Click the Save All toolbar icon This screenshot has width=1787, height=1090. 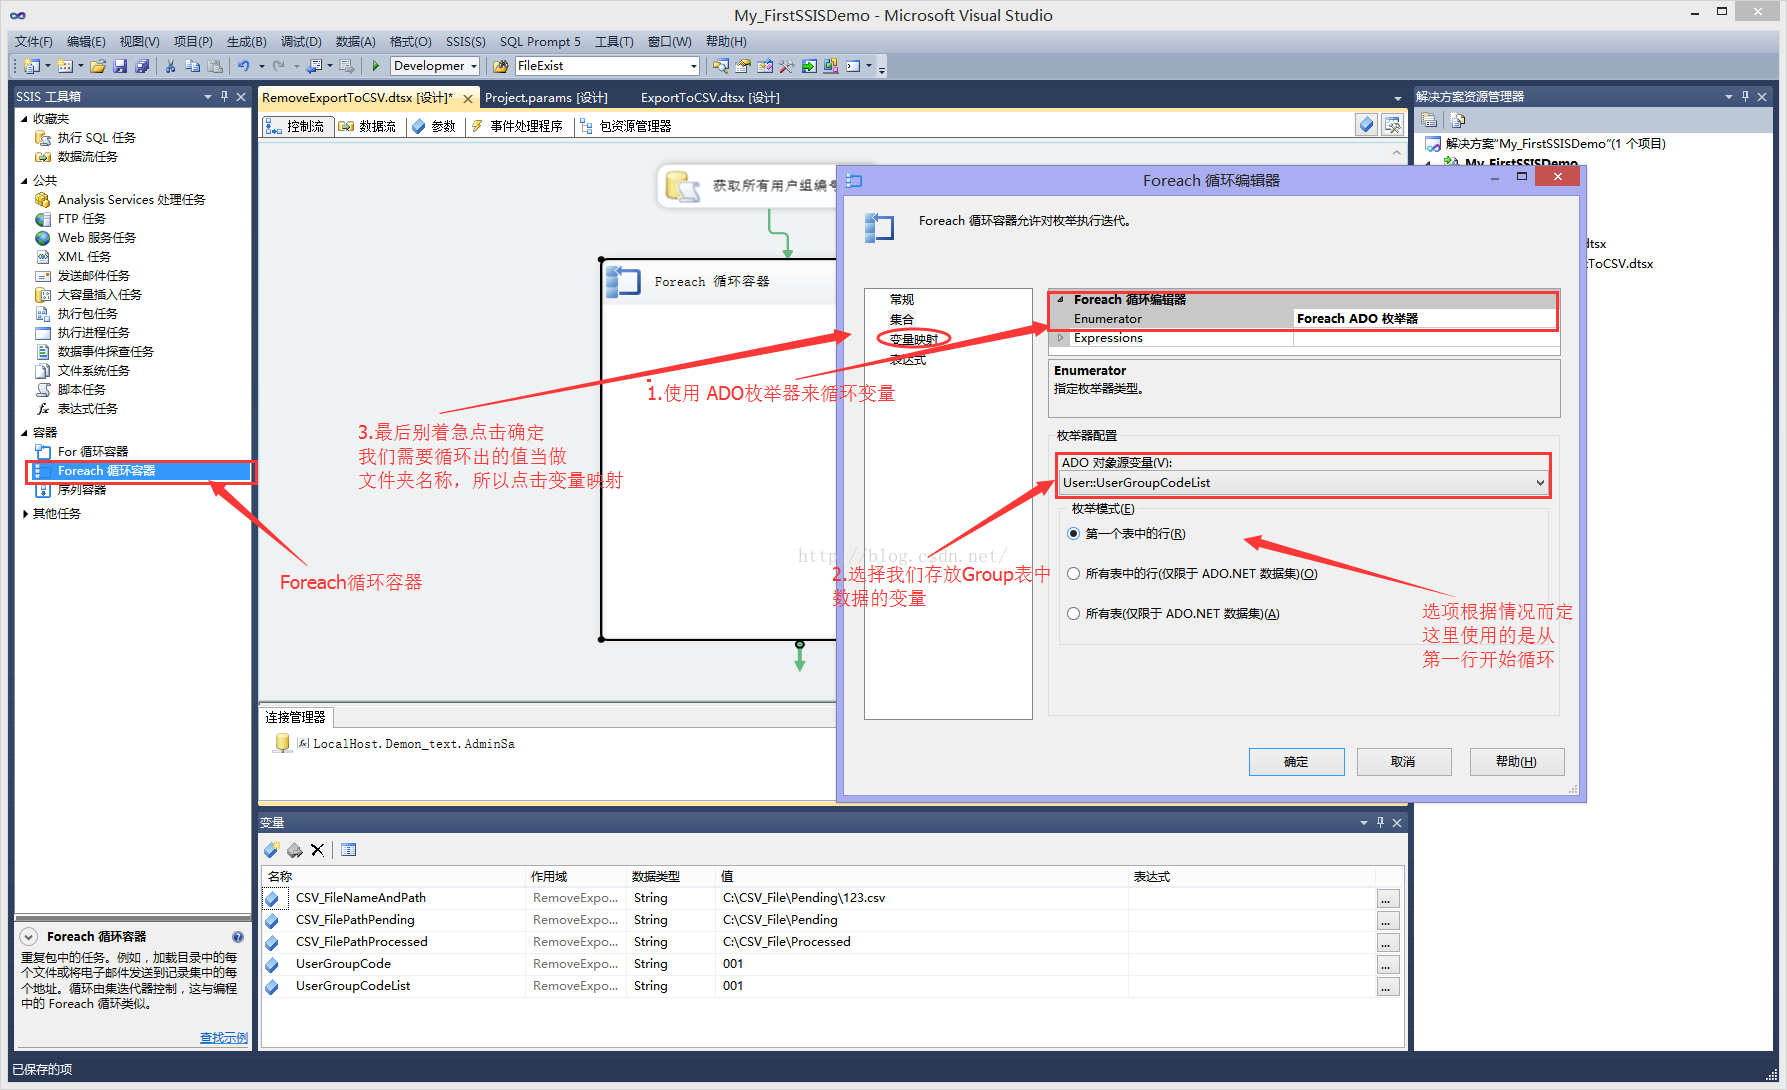point(142,66)
